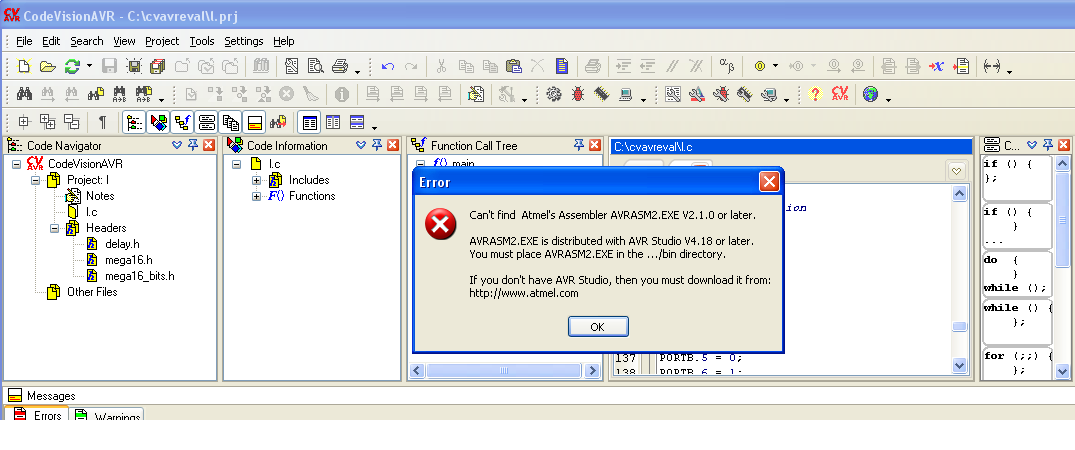
Task: Collapse the CodeVisionAVR root node
Action: point(16,164)
